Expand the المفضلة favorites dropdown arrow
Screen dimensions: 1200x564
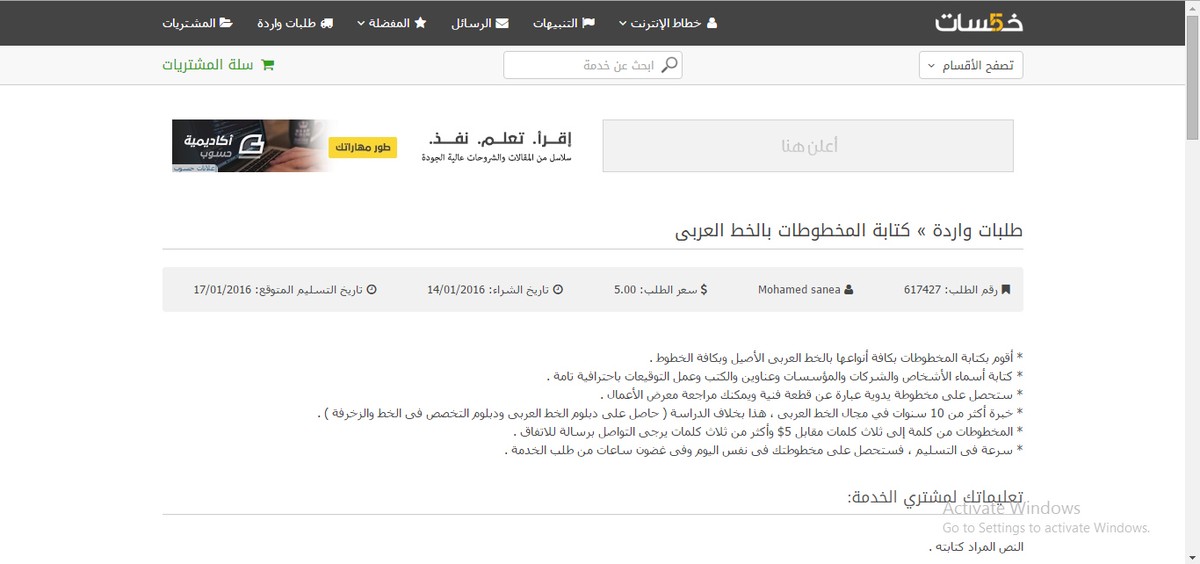[361, 23]
